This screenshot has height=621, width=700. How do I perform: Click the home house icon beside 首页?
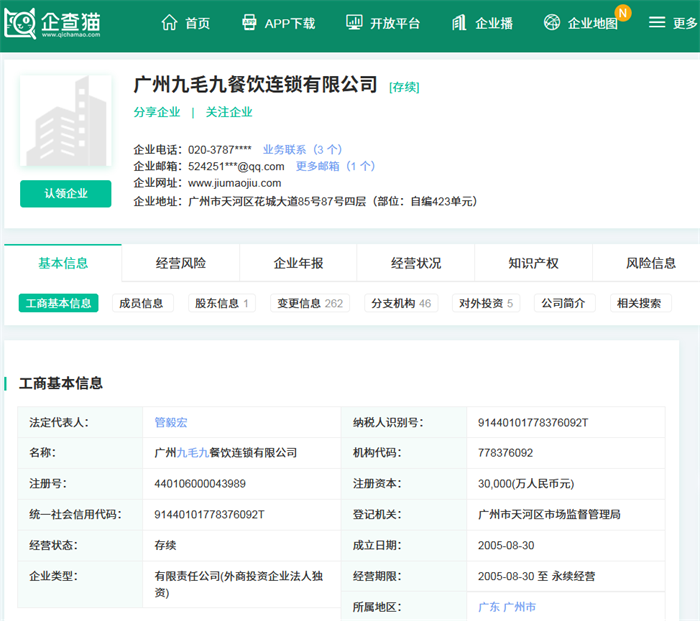pyautogui.click(x=169, y=22)
